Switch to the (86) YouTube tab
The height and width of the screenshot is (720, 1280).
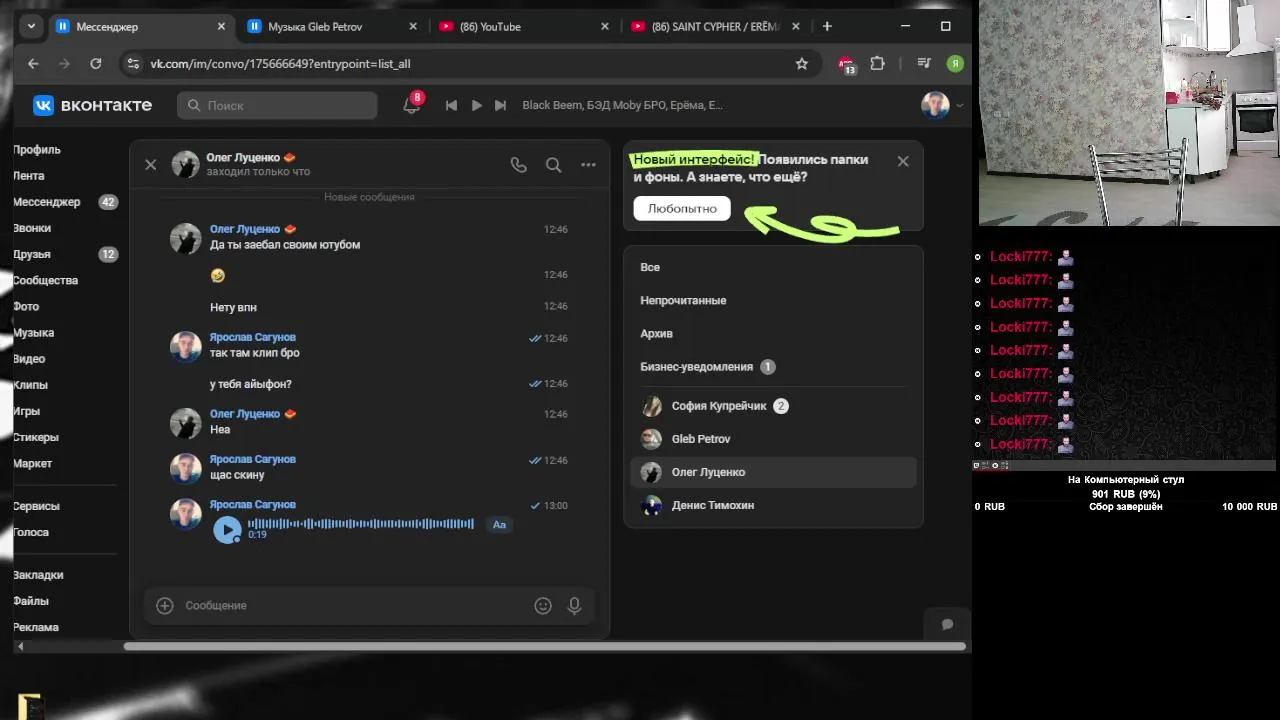523,27
